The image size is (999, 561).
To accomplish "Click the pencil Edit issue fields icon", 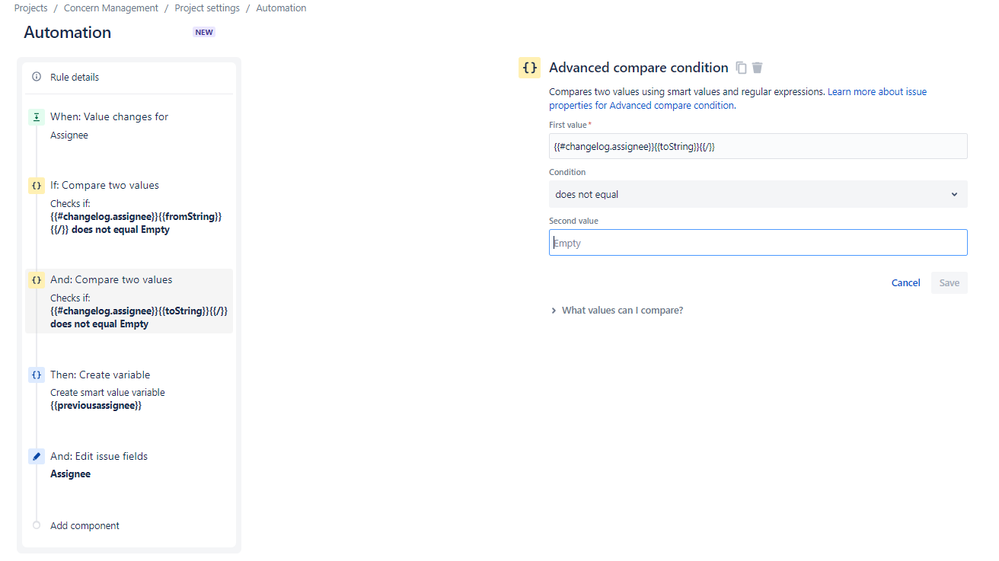I will coord(37,456).
